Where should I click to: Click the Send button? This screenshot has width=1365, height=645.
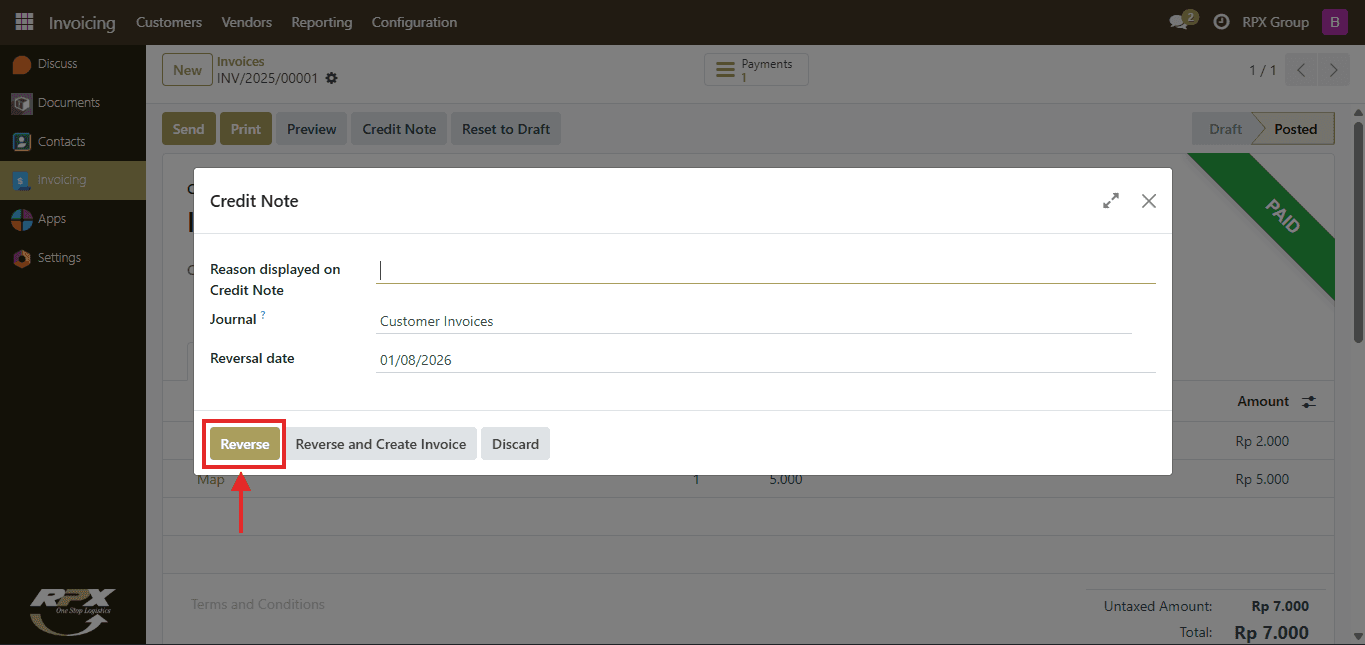pyautogui.click(x=188, y=129)
